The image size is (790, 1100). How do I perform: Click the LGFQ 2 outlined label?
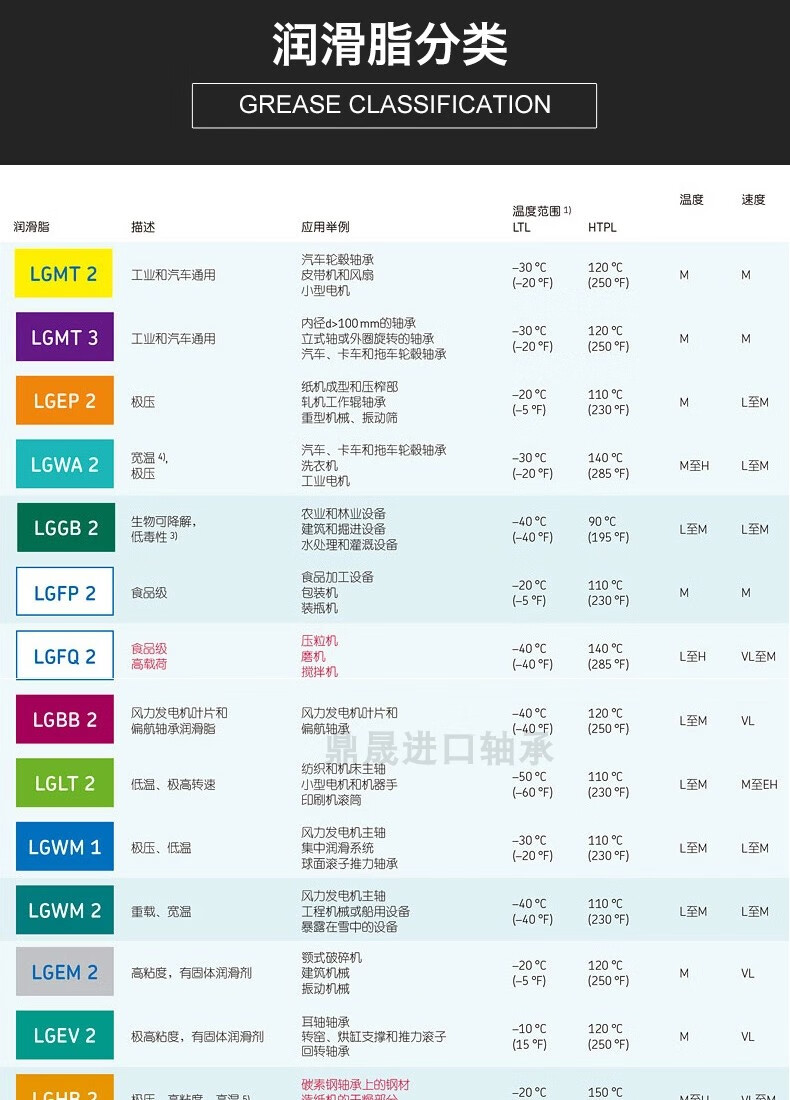click(x=64, y=656)
